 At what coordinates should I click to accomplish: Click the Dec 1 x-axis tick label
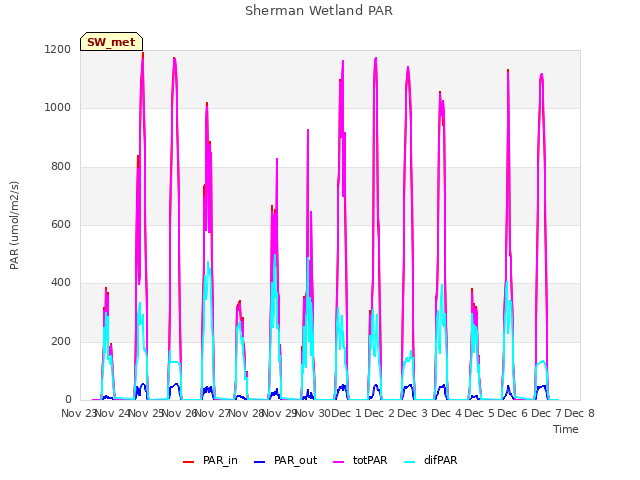(x=346, y=413)
